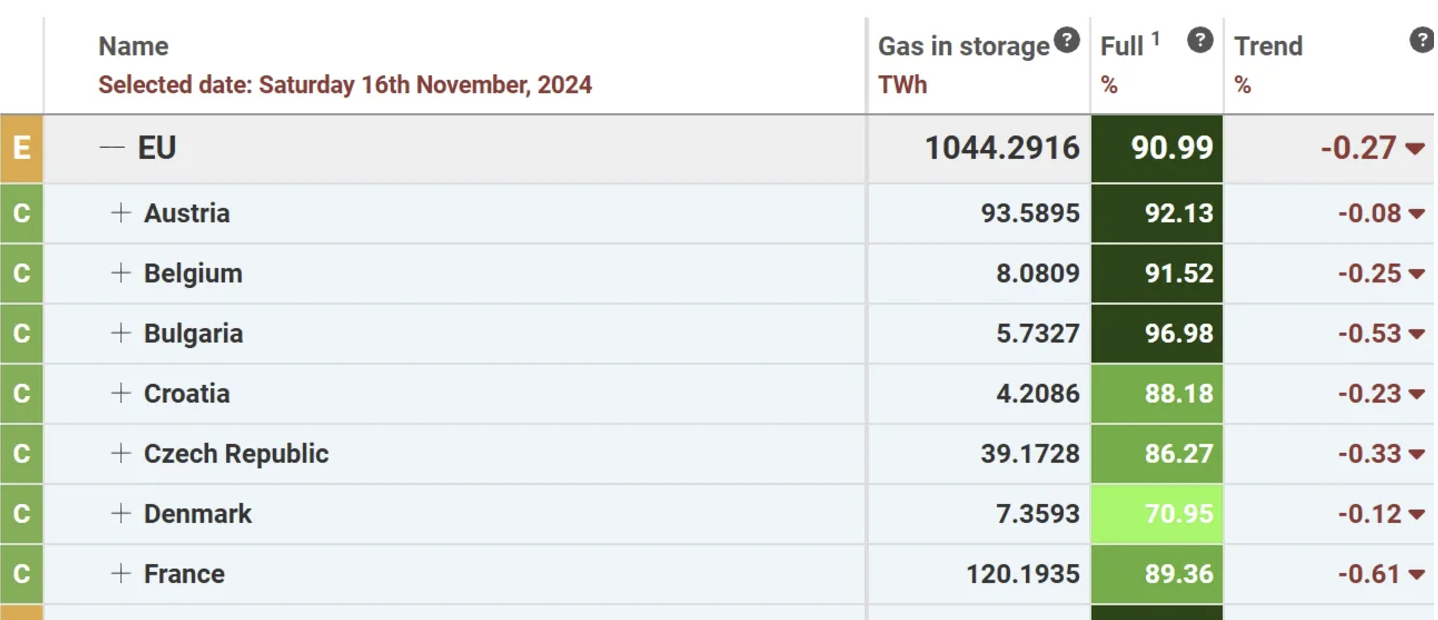Click the green C badge for Austria
The image size is (1438, 620).
point(21,213)
